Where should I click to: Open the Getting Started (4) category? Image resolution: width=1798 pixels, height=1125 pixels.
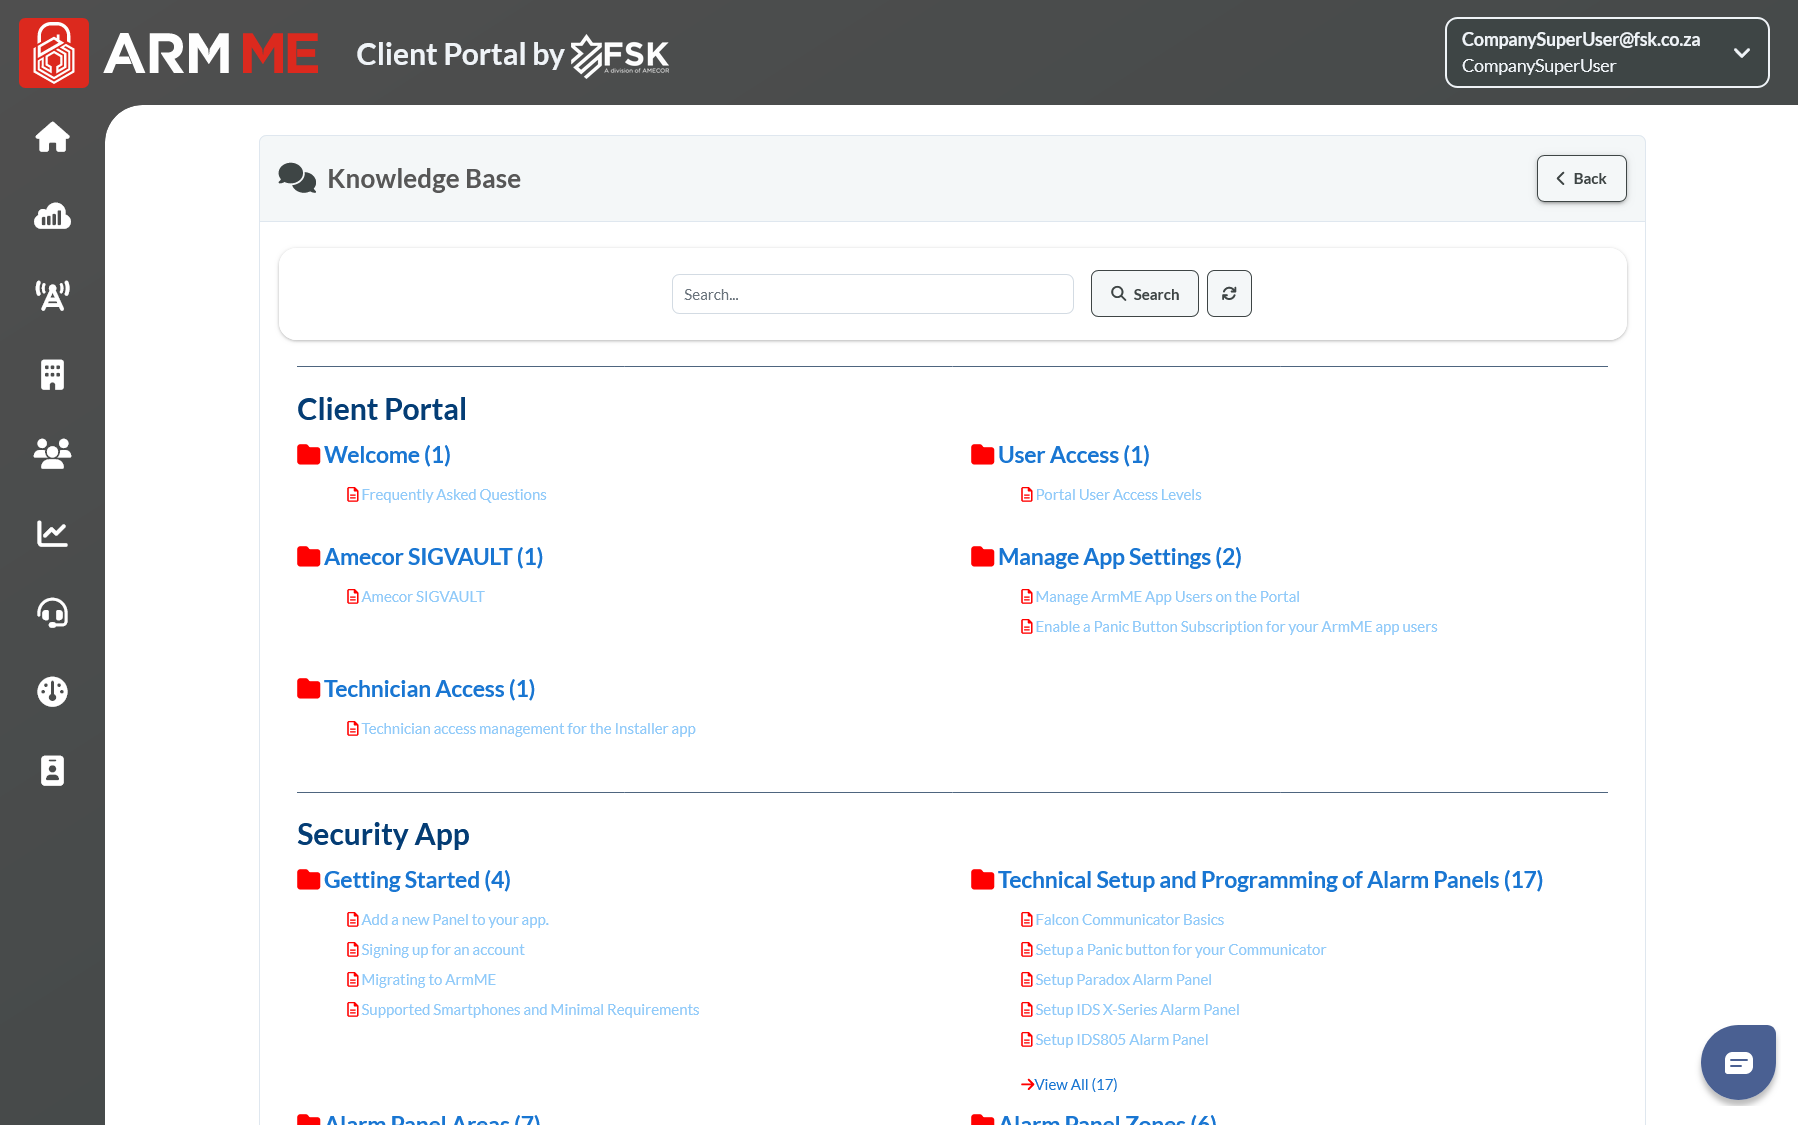click(x=416, y=880)
